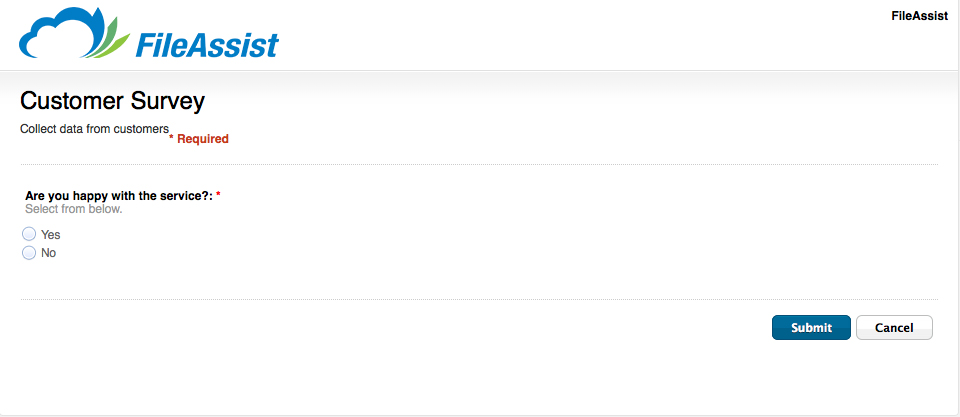960x417 pixels.
Task: Click the Customer Survey heading
Action: click(x=113, y=101)
